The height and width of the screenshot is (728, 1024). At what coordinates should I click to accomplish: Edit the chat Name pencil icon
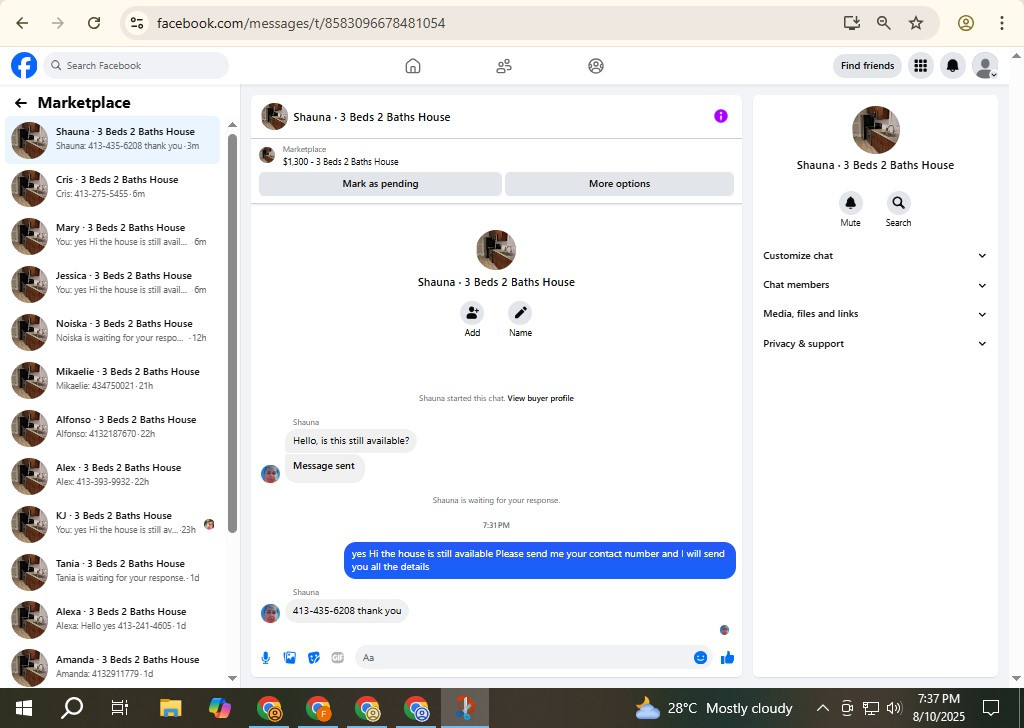tap(520, 313)
